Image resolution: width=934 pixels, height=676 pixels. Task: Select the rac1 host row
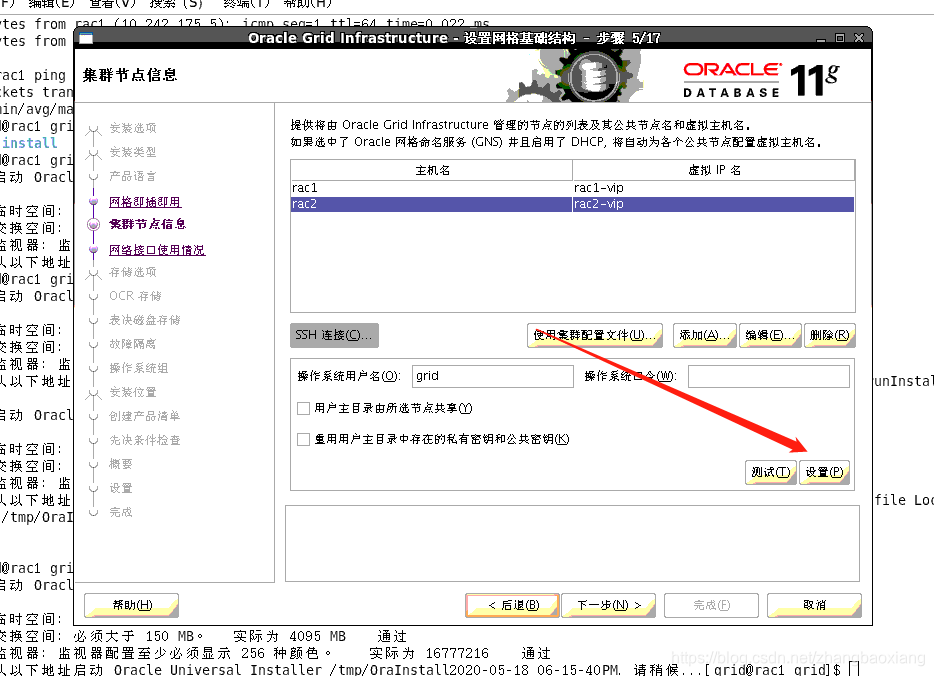click(x=432, y=188)
